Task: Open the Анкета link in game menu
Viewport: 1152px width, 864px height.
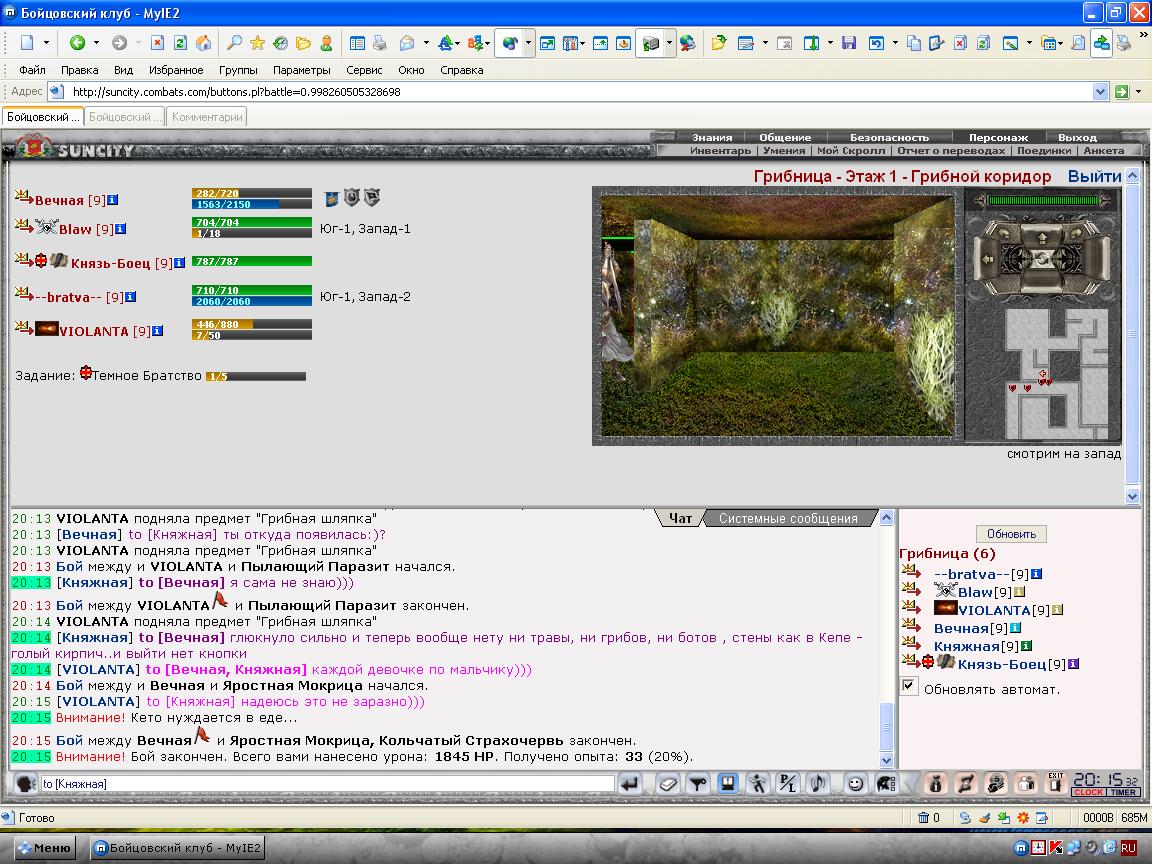Action: point(1104,151)
